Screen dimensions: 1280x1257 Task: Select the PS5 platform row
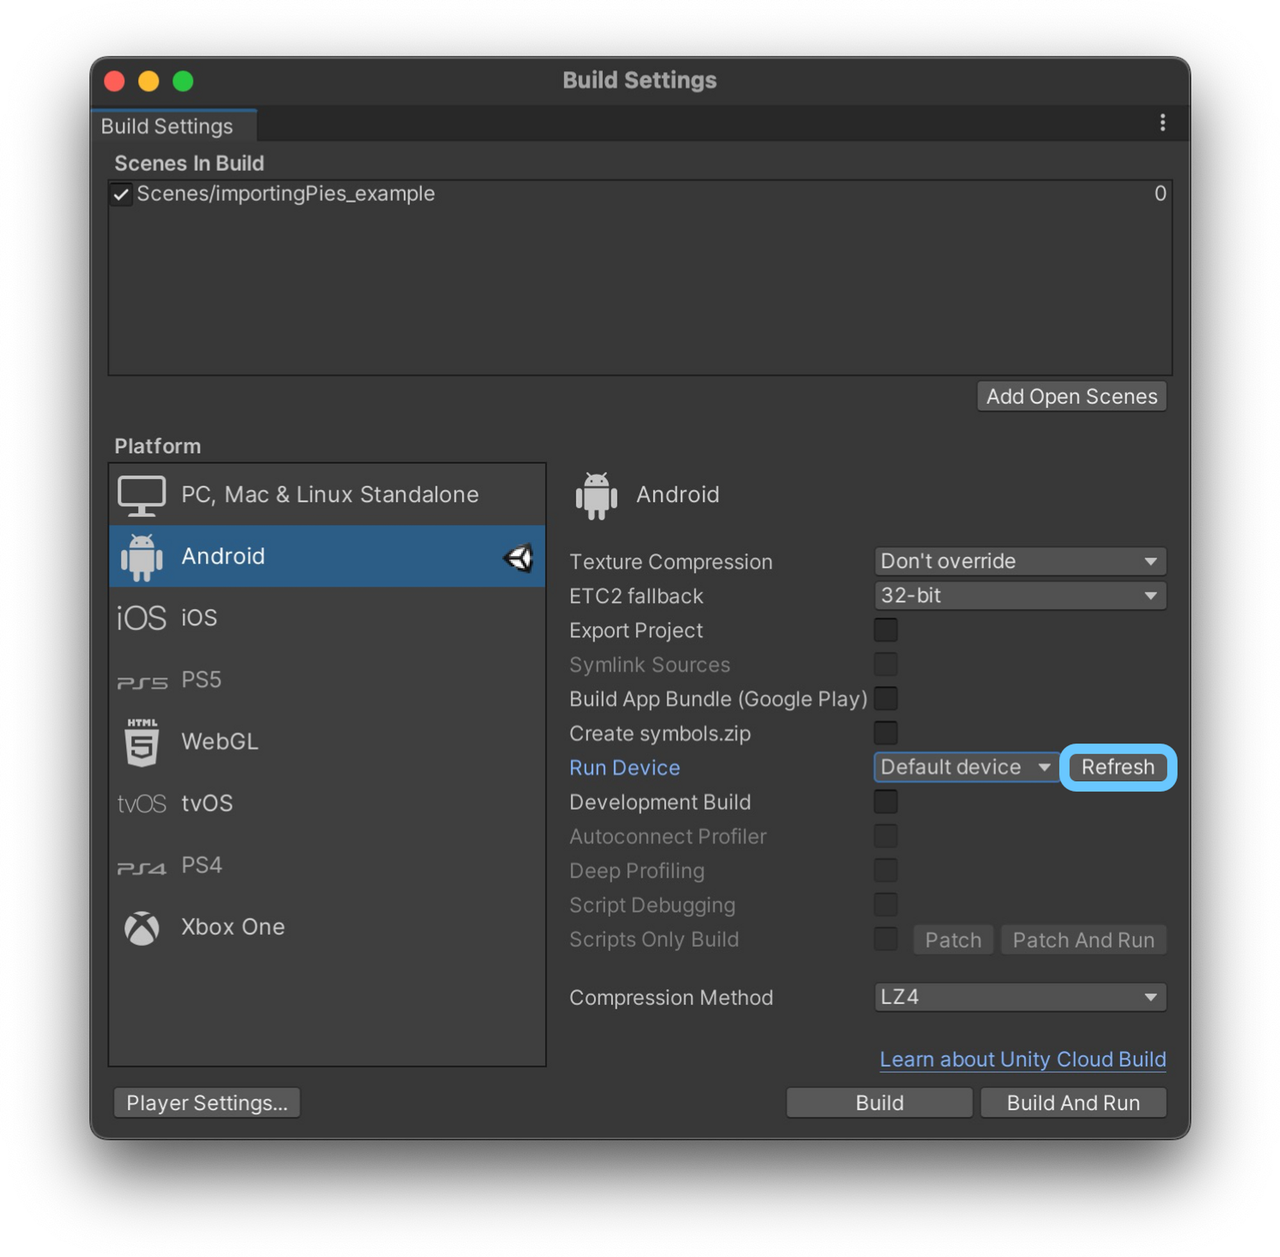[327, 680]
